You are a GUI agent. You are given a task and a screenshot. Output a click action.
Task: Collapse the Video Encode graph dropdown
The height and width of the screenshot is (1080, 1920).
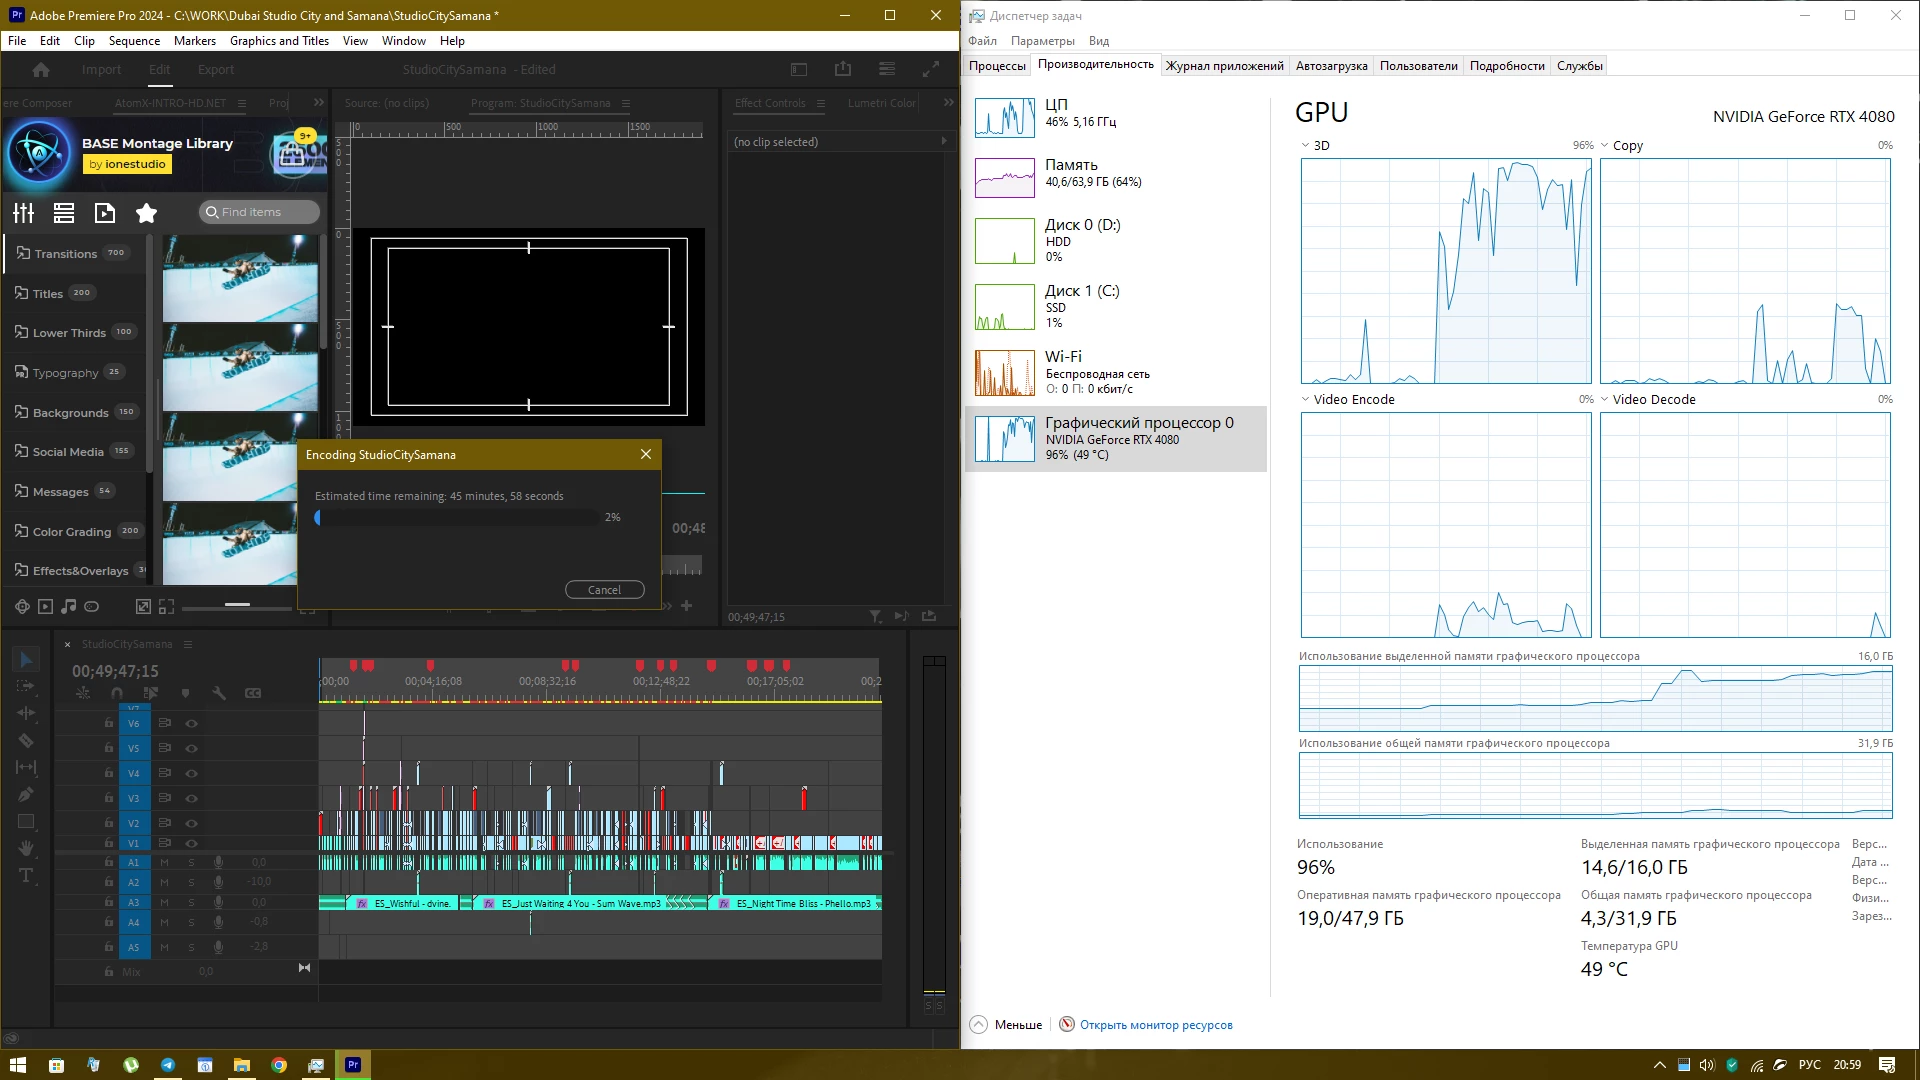point(1306,399)
